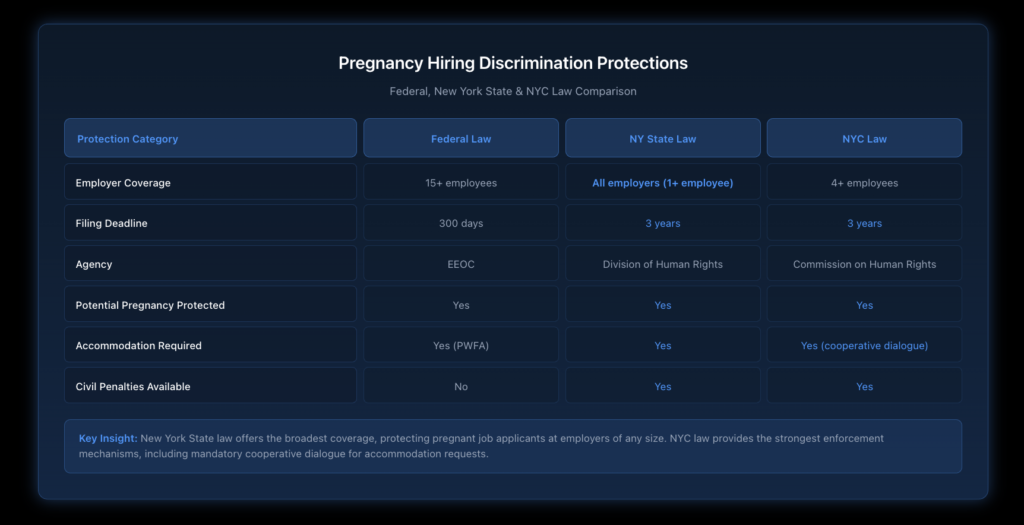
Task: Click the '300 days' cell
Action: 461,223
